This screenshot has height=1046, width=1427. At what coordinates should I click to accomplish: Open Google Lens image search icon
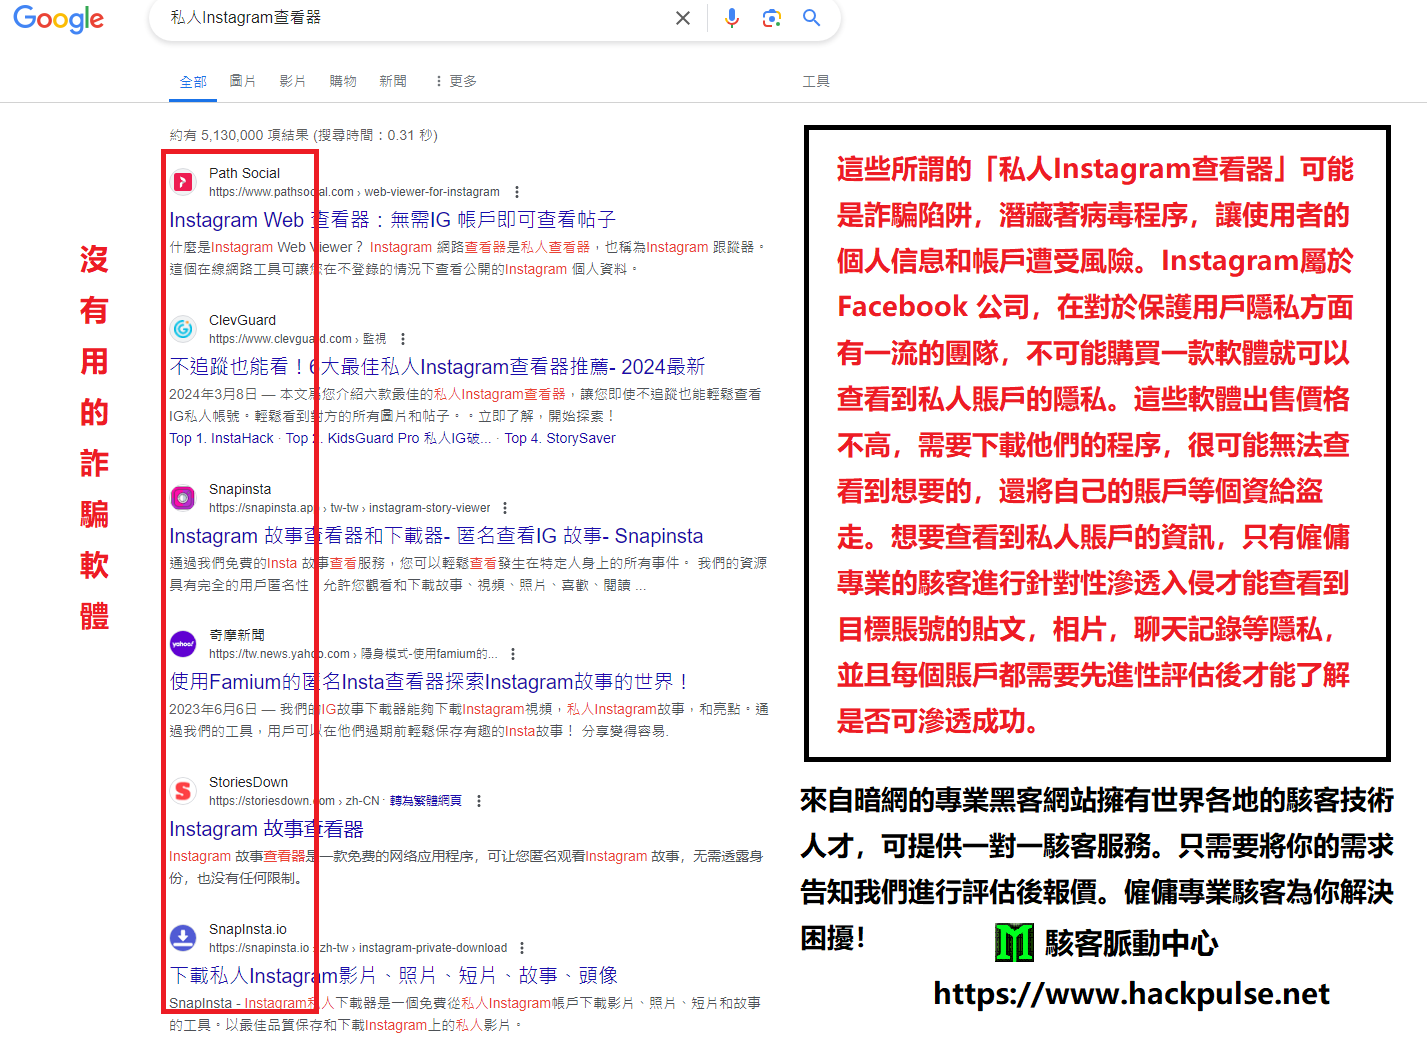click(771, 18)
